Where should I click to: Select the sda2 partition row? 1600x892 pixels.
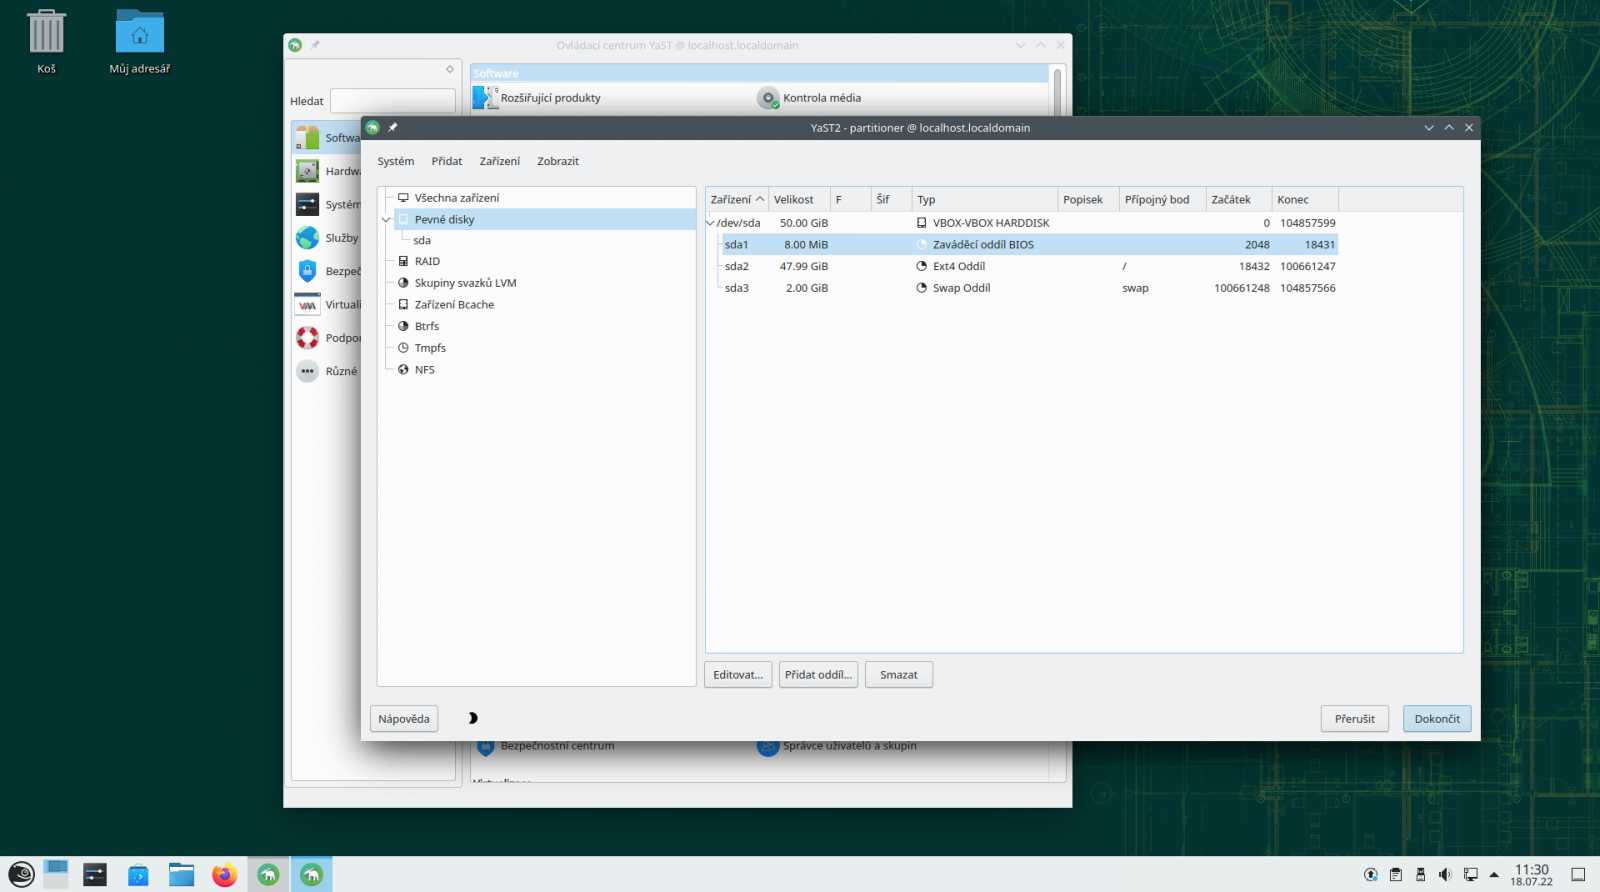click(x=1030, y=266)
